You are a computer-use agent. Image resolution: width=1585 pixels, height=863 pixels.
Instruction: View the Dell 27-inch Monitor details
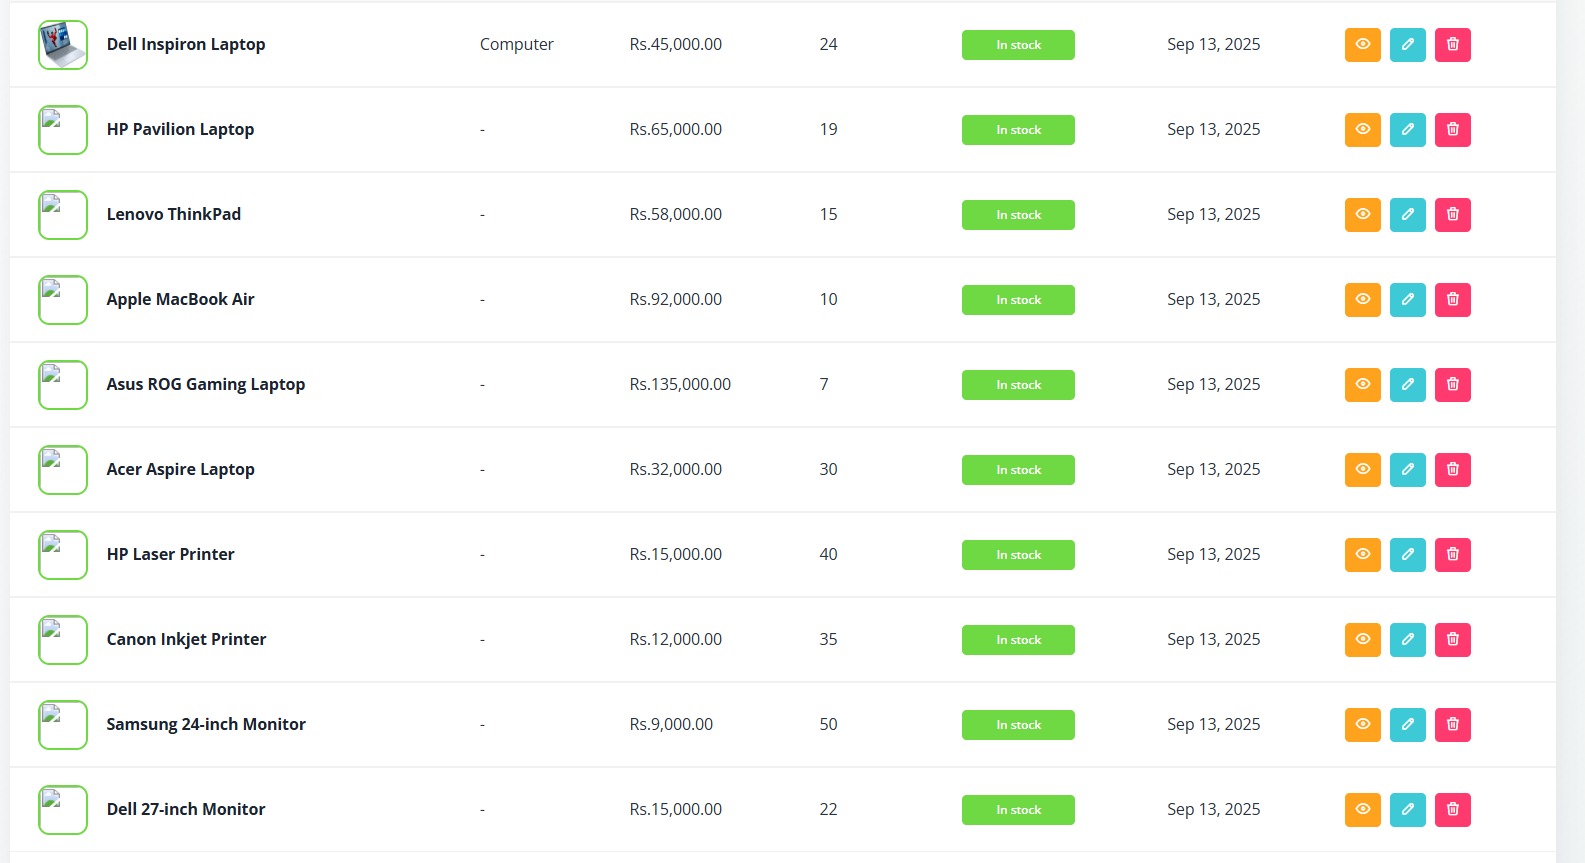[x=1362, y=810]
